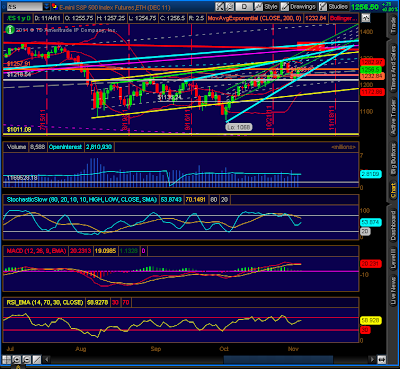Screen dimensions: 400x369
Task: Click the green info icon on the chart
Action: pos(10,30)
